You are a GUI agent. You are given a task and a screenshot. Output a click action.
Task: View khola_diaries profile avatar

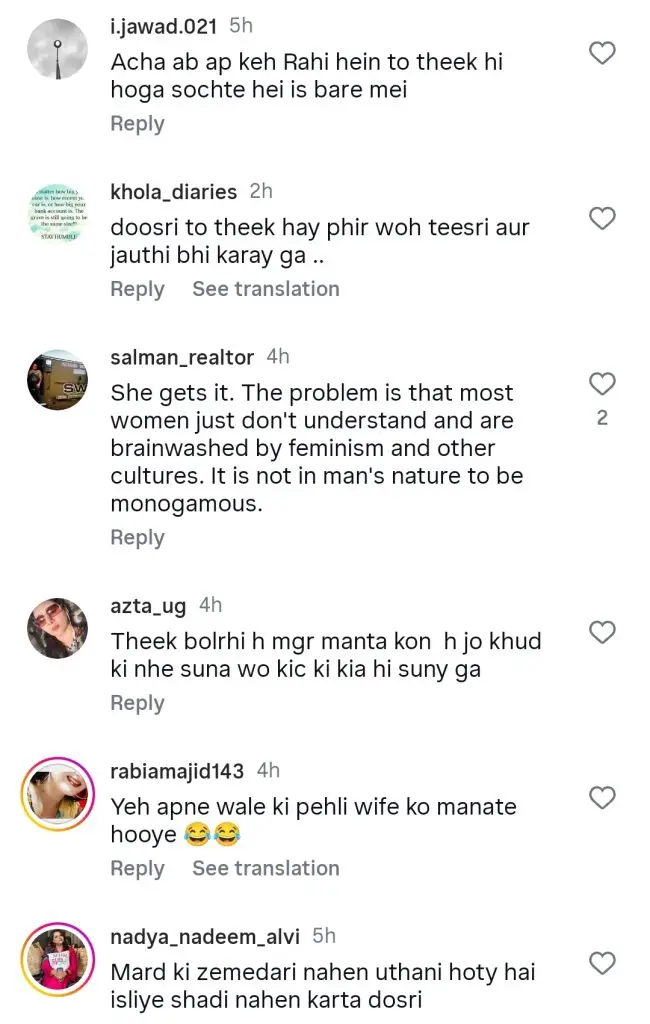57,213
